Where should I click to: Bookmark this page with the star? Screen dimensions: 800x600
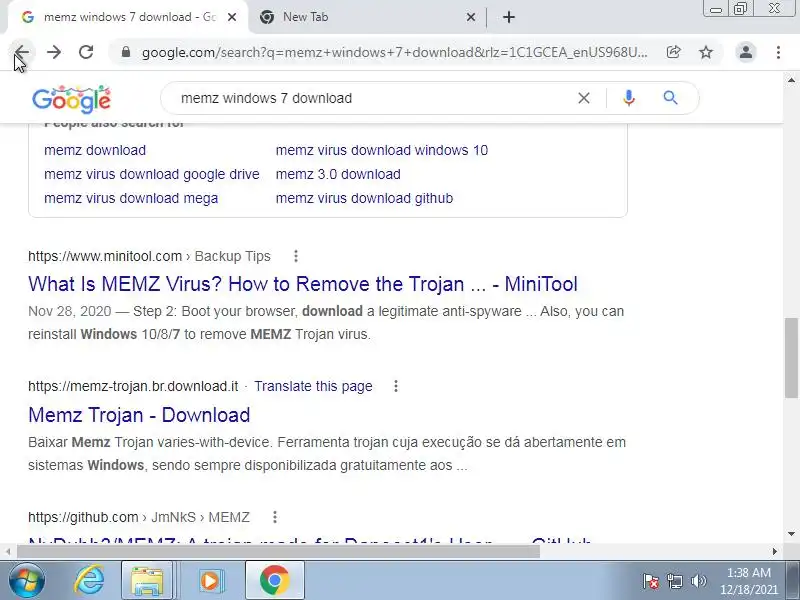706,52
